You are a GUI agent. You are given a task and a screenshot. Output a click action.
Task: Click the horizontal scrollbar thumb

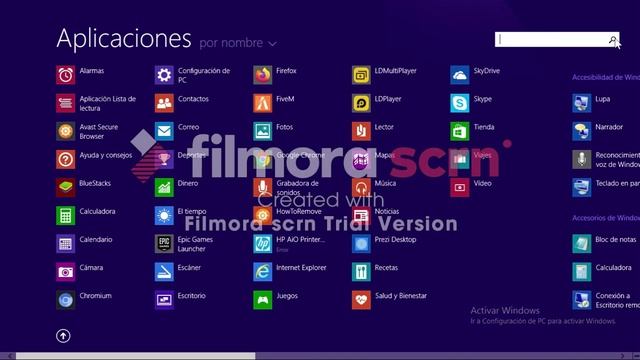coord(136,356)
